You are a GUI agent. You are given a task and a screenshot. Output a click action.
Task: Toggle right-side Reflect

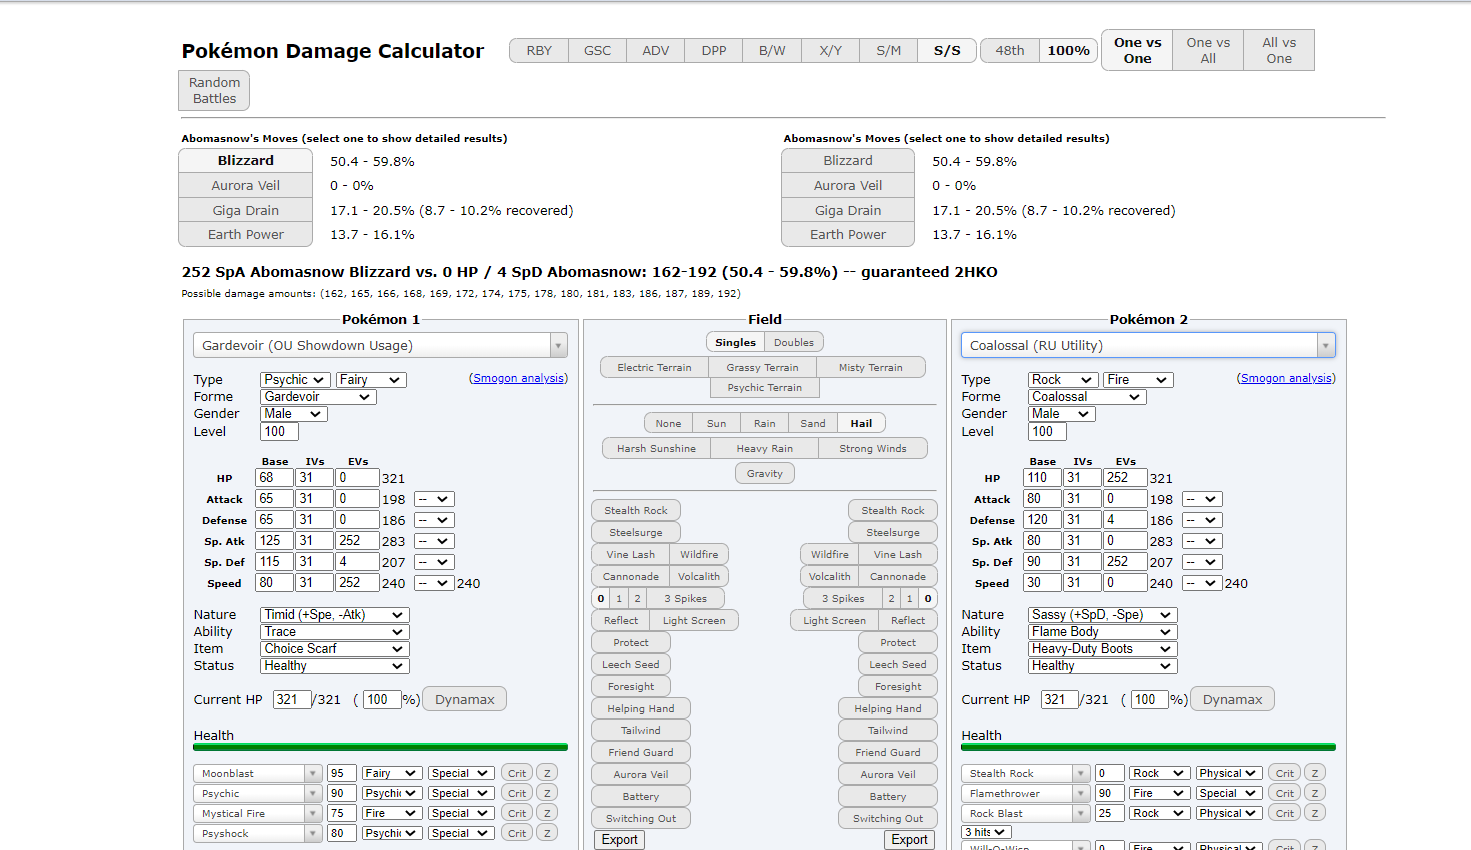click(x=908, y=620)
